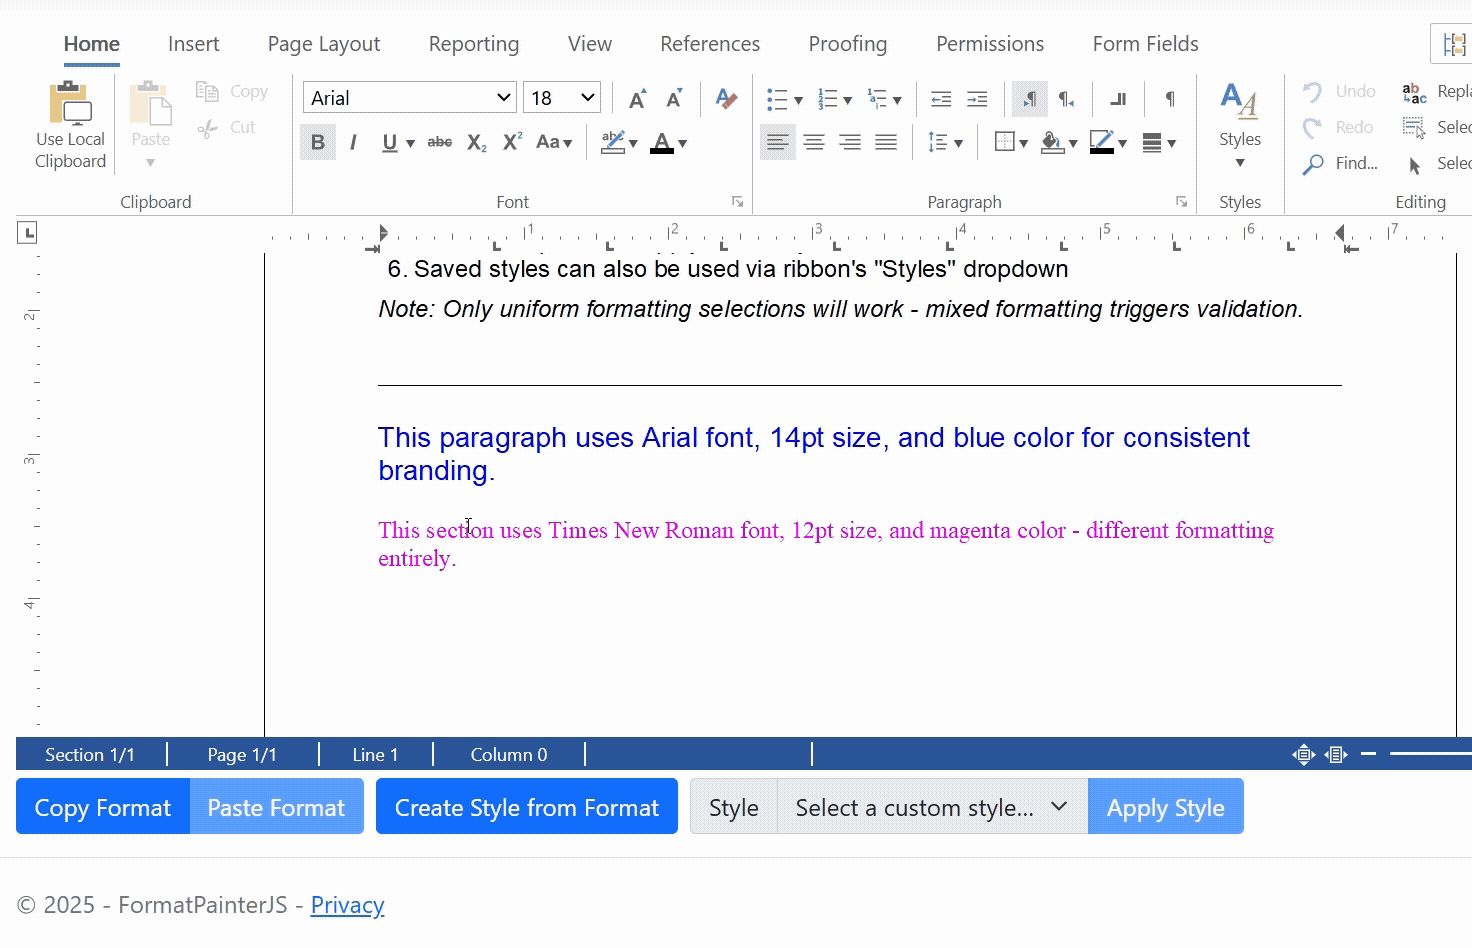This screenshot has height=948, width=1472.
Task: Open the Page Layout tab
Action: 323,44
